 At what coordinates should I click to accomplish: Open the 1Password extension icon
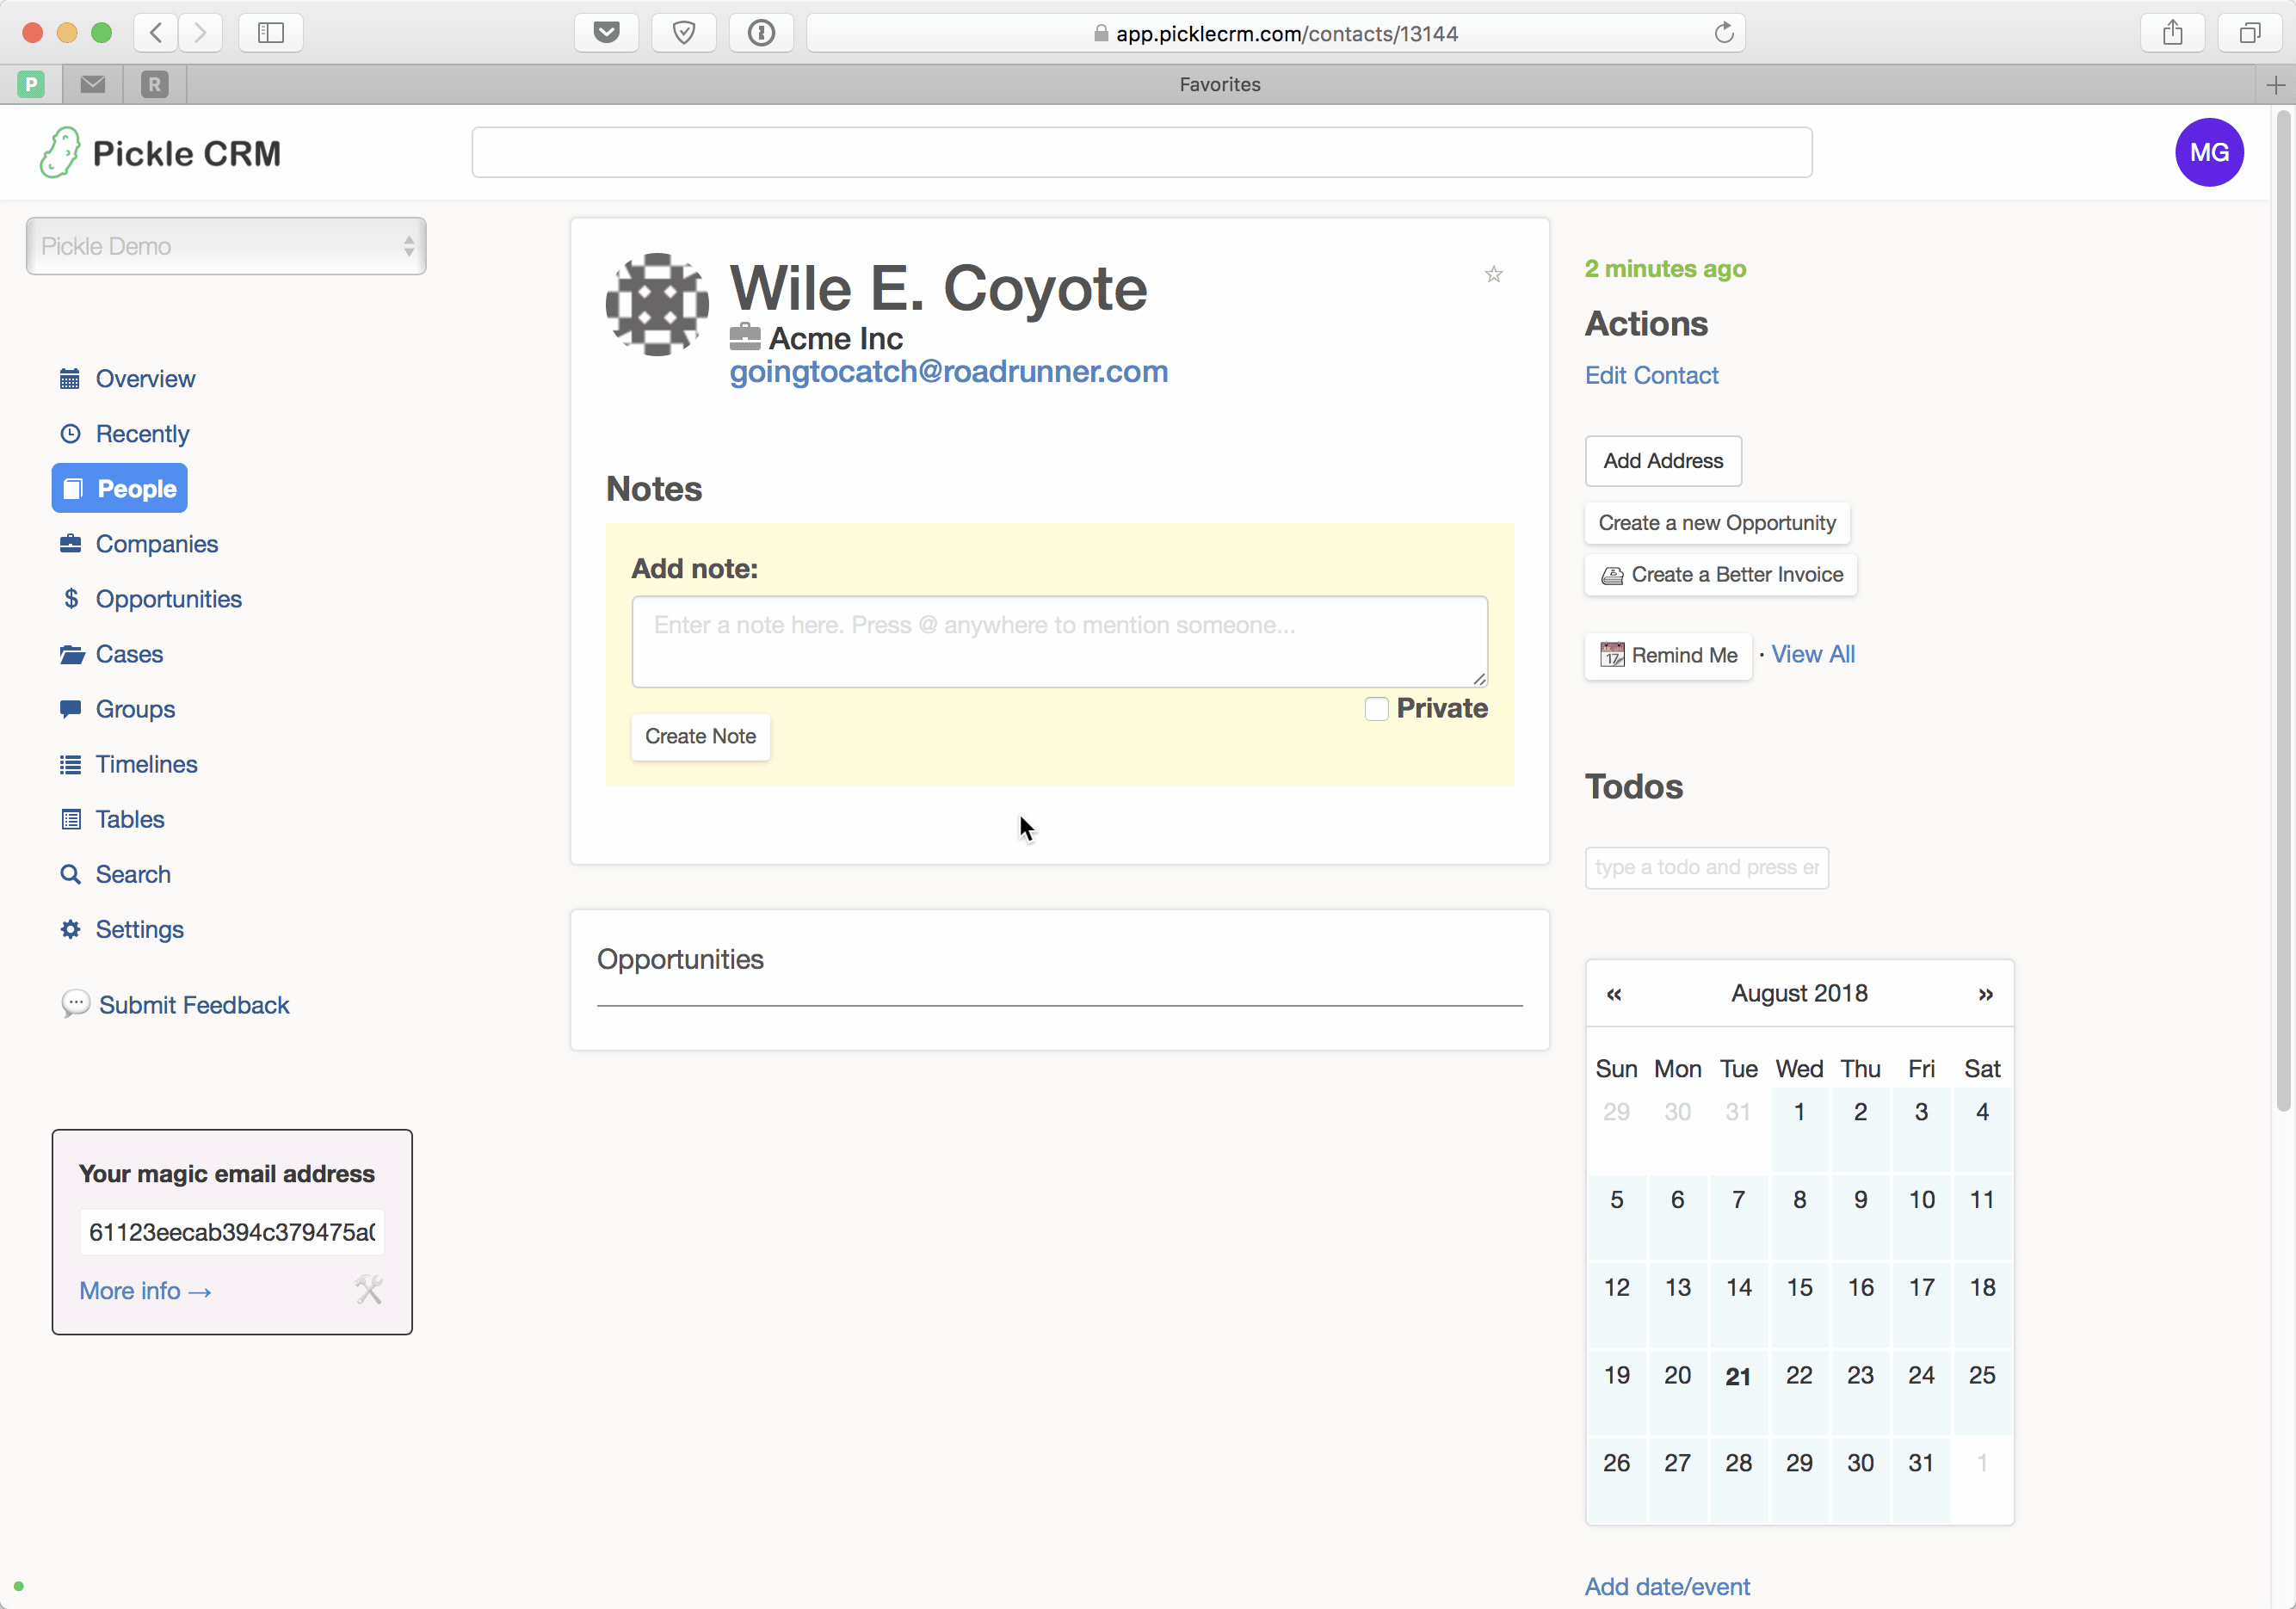[762, 33]
